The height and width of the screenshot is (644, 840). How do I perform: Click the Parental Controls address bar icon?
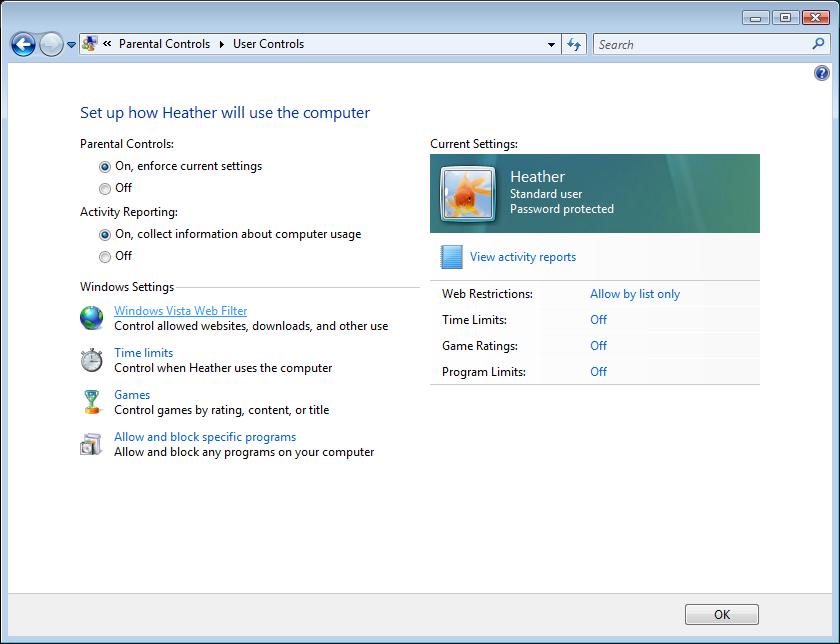pyautogui.click(x=90, y=44)
